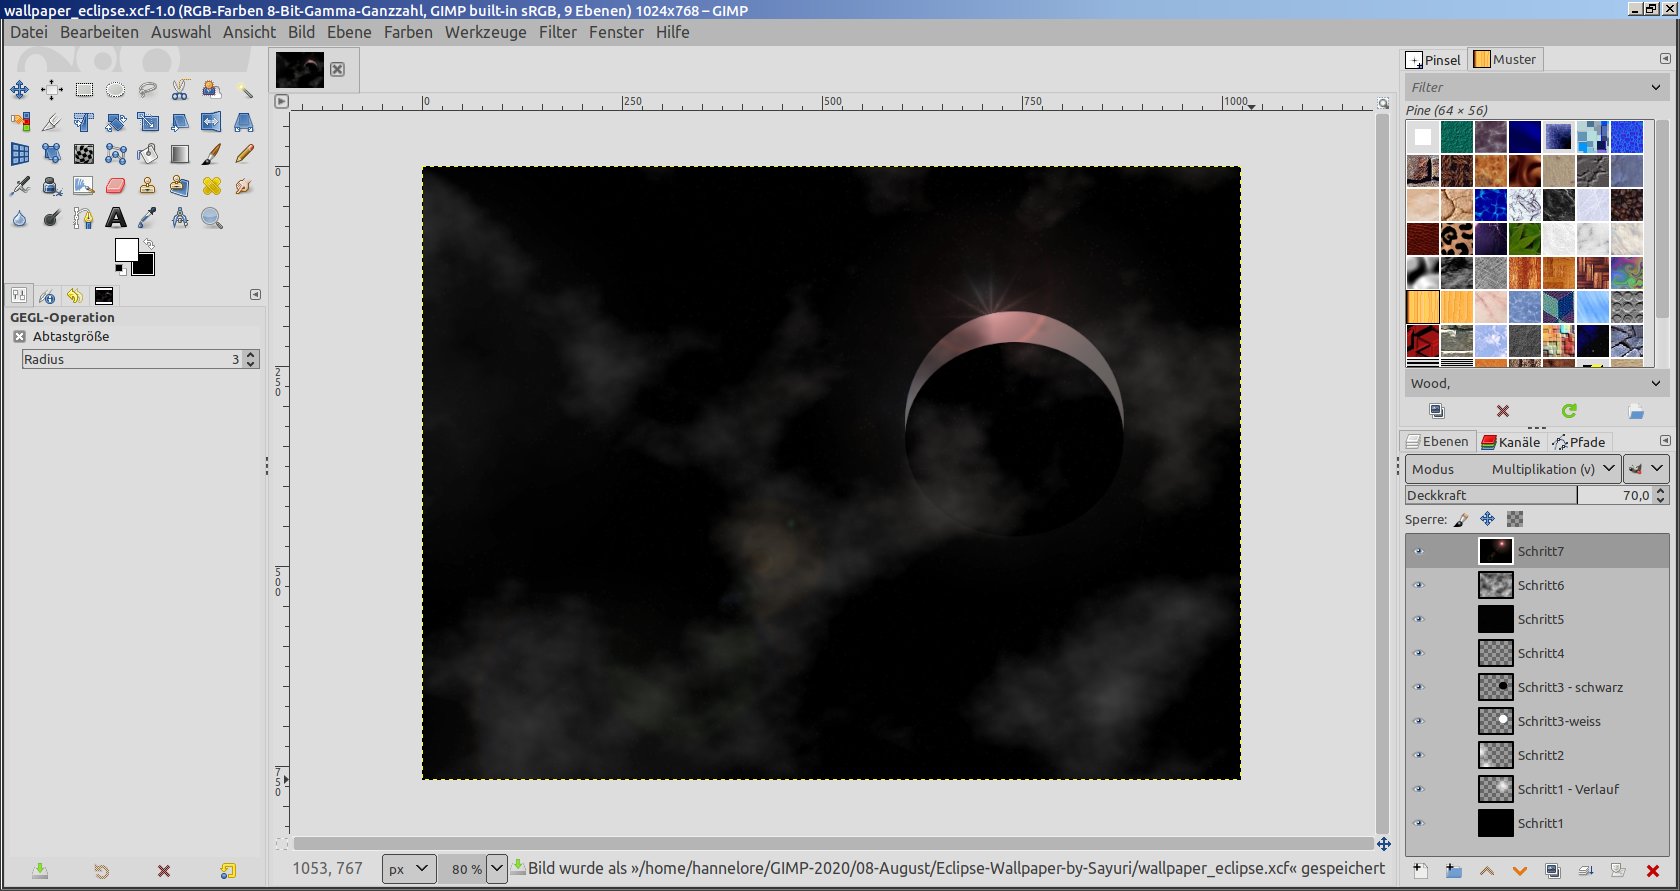Viewport: 1680px width, 891px height.
Task: Pick the Fuzzy Select magic wand tool
Action: tap(244, 90)
